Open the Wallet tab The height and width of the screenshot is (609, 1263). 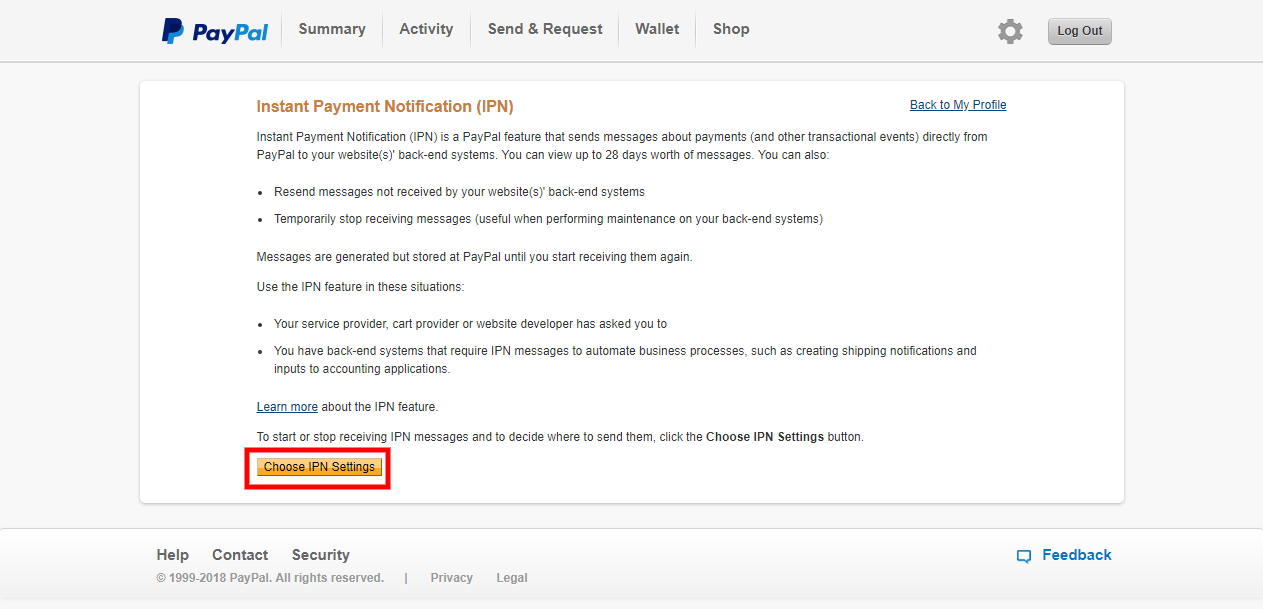(657, 29)
